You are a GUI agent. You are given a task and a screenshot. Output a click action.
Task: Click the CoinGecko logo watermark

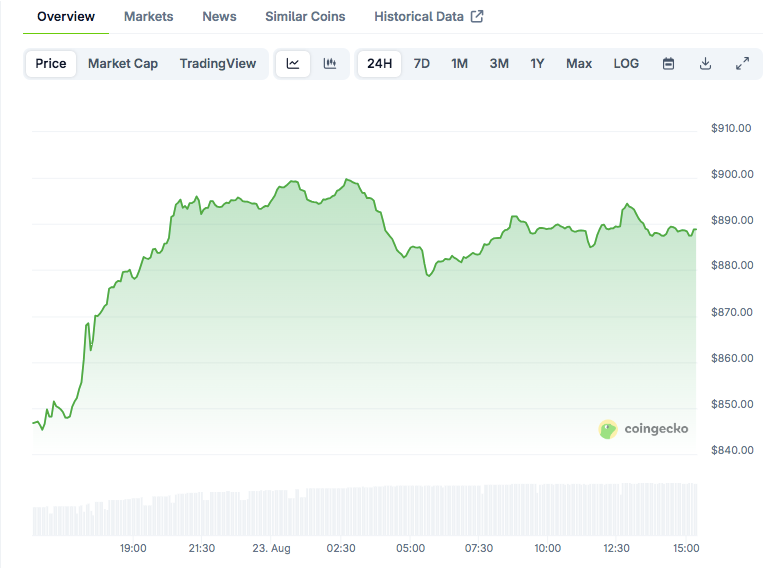pyautogui.click(x=643, y=429)
